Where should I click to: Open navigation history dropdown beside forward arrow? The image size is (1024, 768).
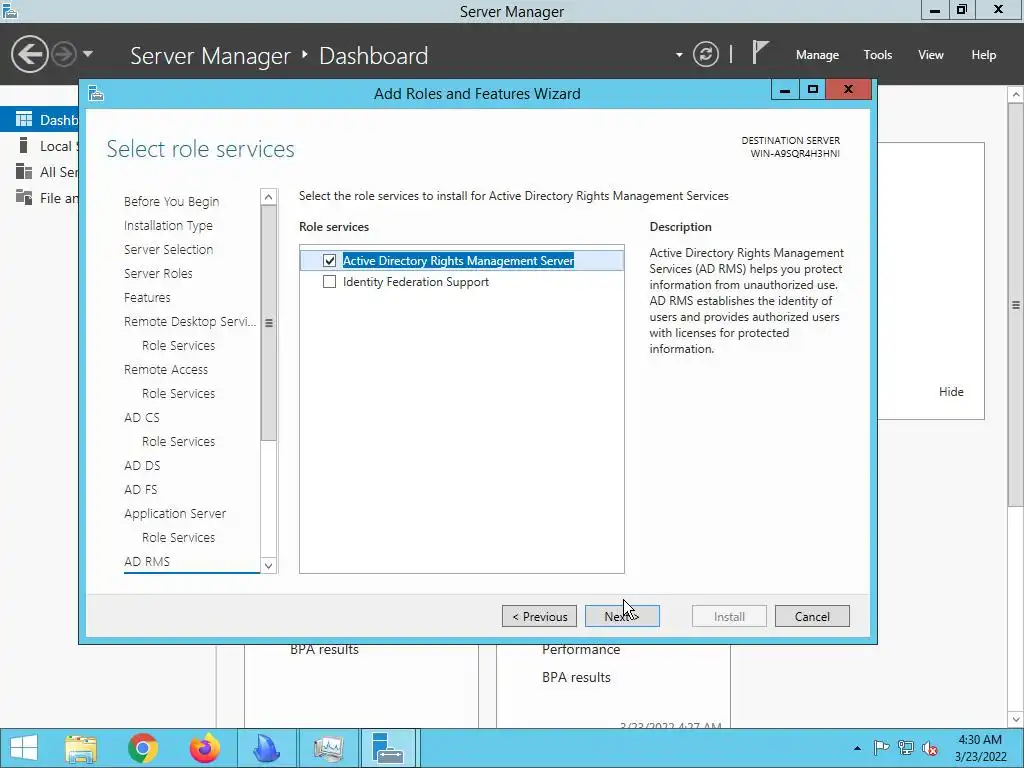pyautogui.click(x=88, y=54)
